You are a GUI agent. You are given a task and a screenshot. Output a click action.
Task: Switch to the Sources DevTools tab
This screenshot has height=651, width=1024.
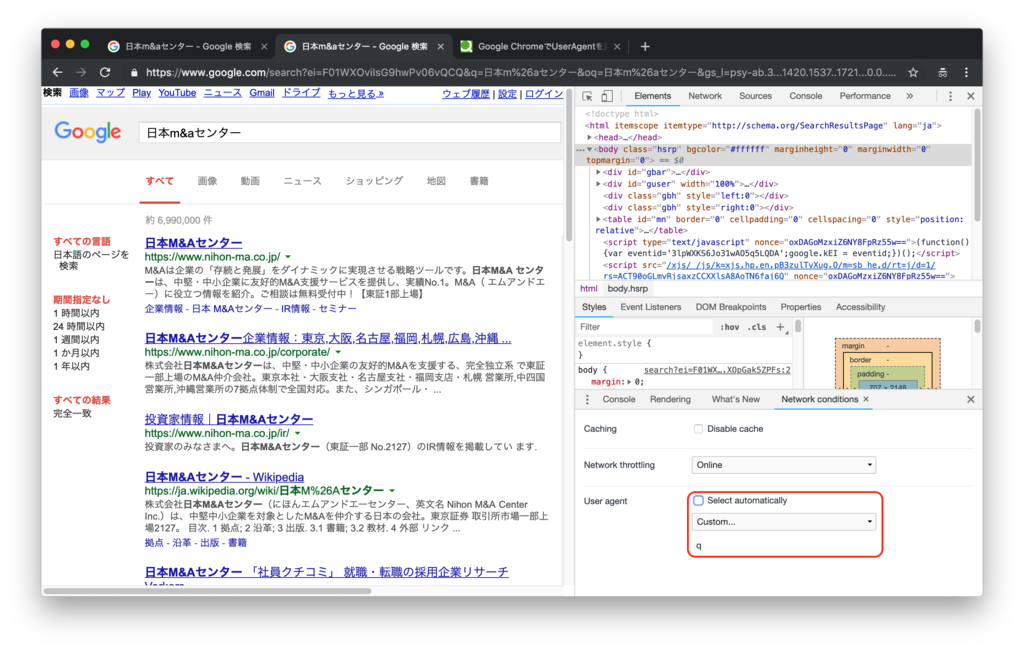755,96
